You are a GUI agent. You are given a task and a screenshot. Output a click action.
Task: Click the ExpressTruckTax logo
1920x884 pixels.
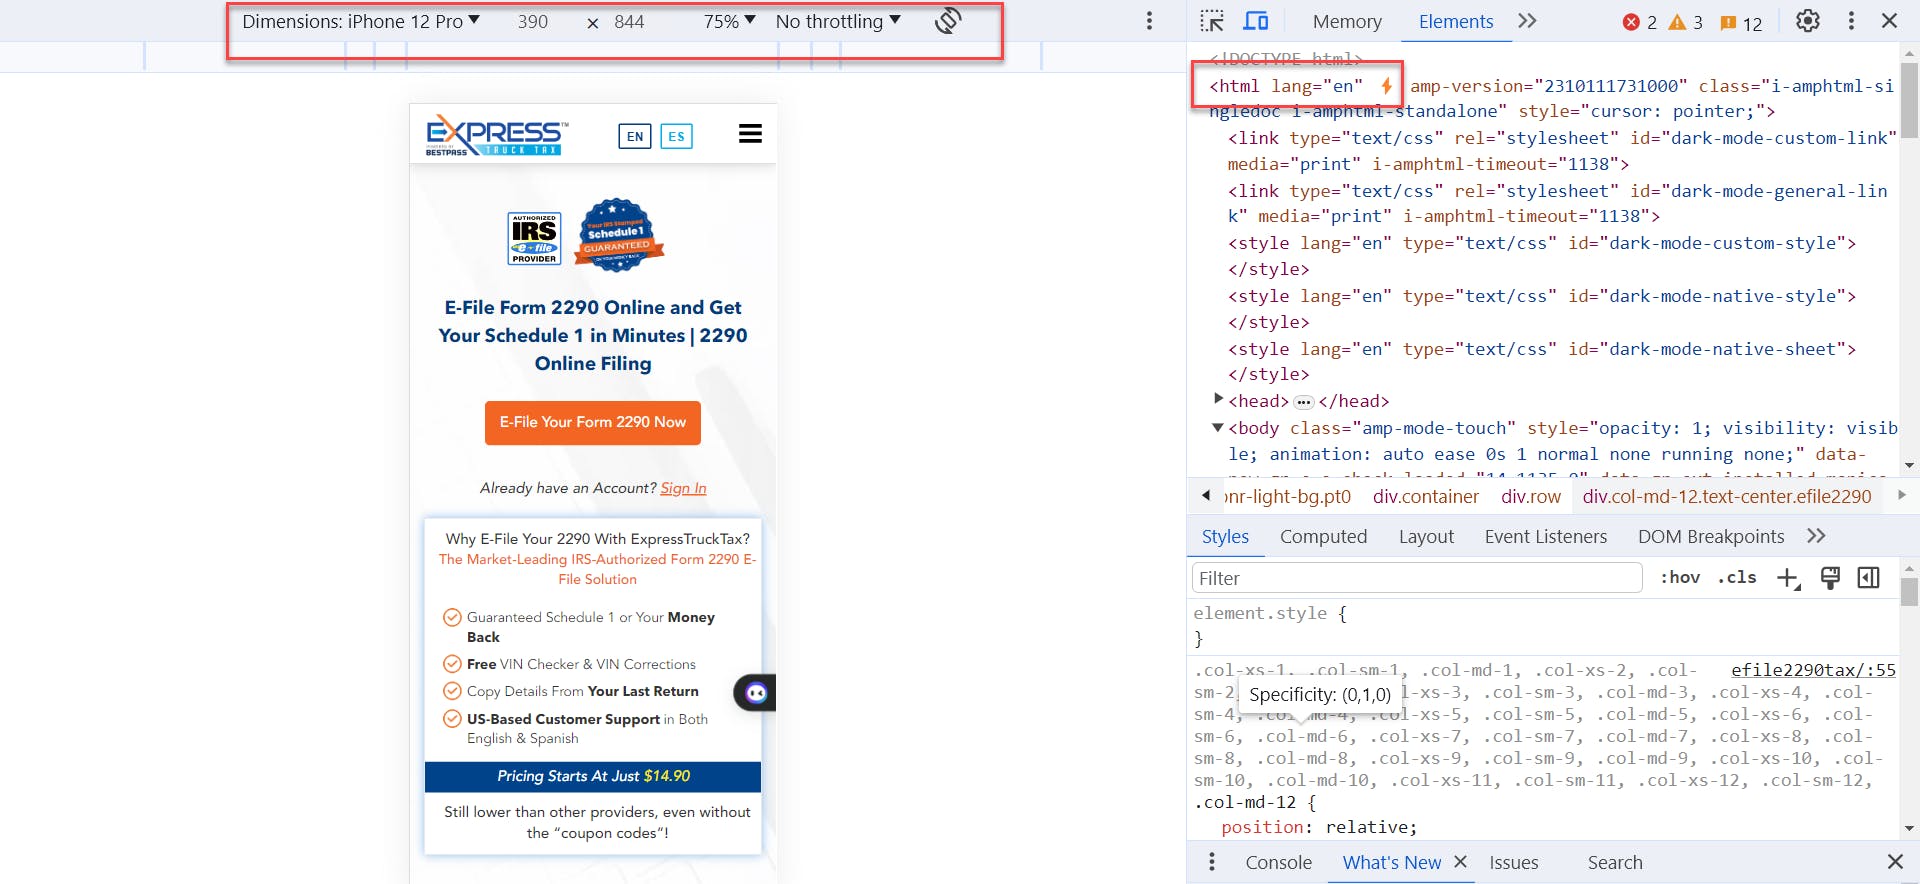coord(496,136)
